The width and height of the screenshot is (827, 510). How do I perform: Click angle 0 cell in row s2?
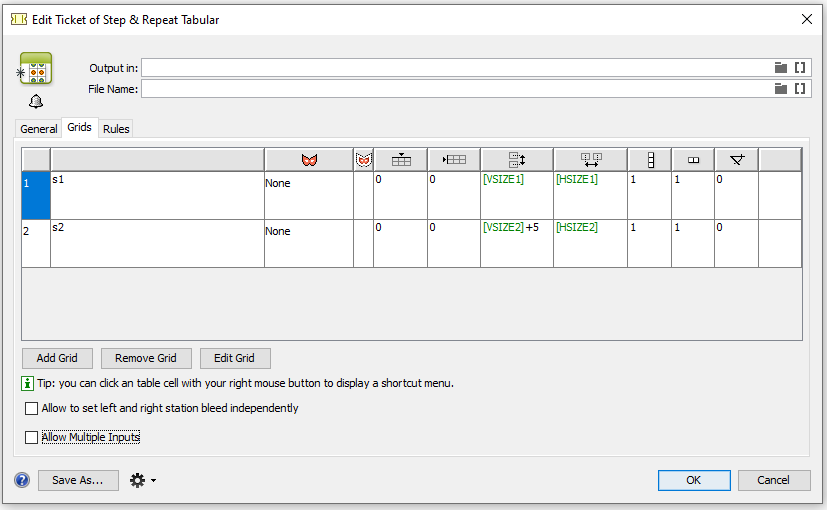[737, 243]
